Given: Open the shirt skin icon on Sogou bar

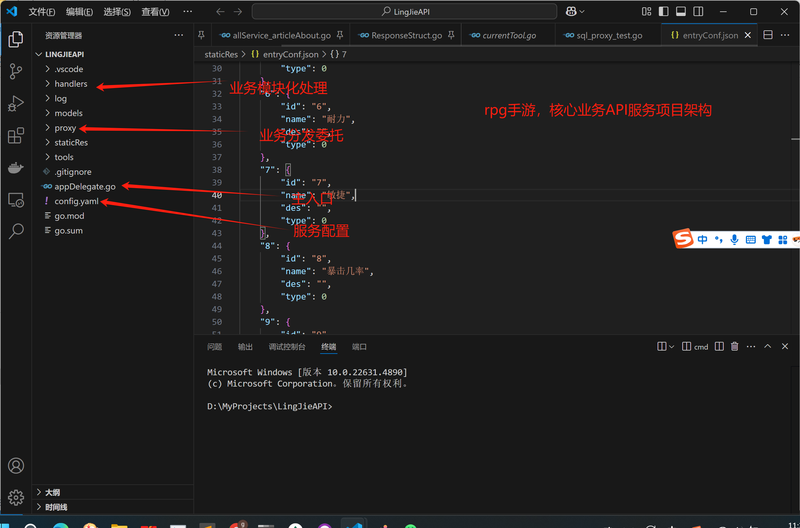Looking at the screenshot, I should tap(766, 239).
